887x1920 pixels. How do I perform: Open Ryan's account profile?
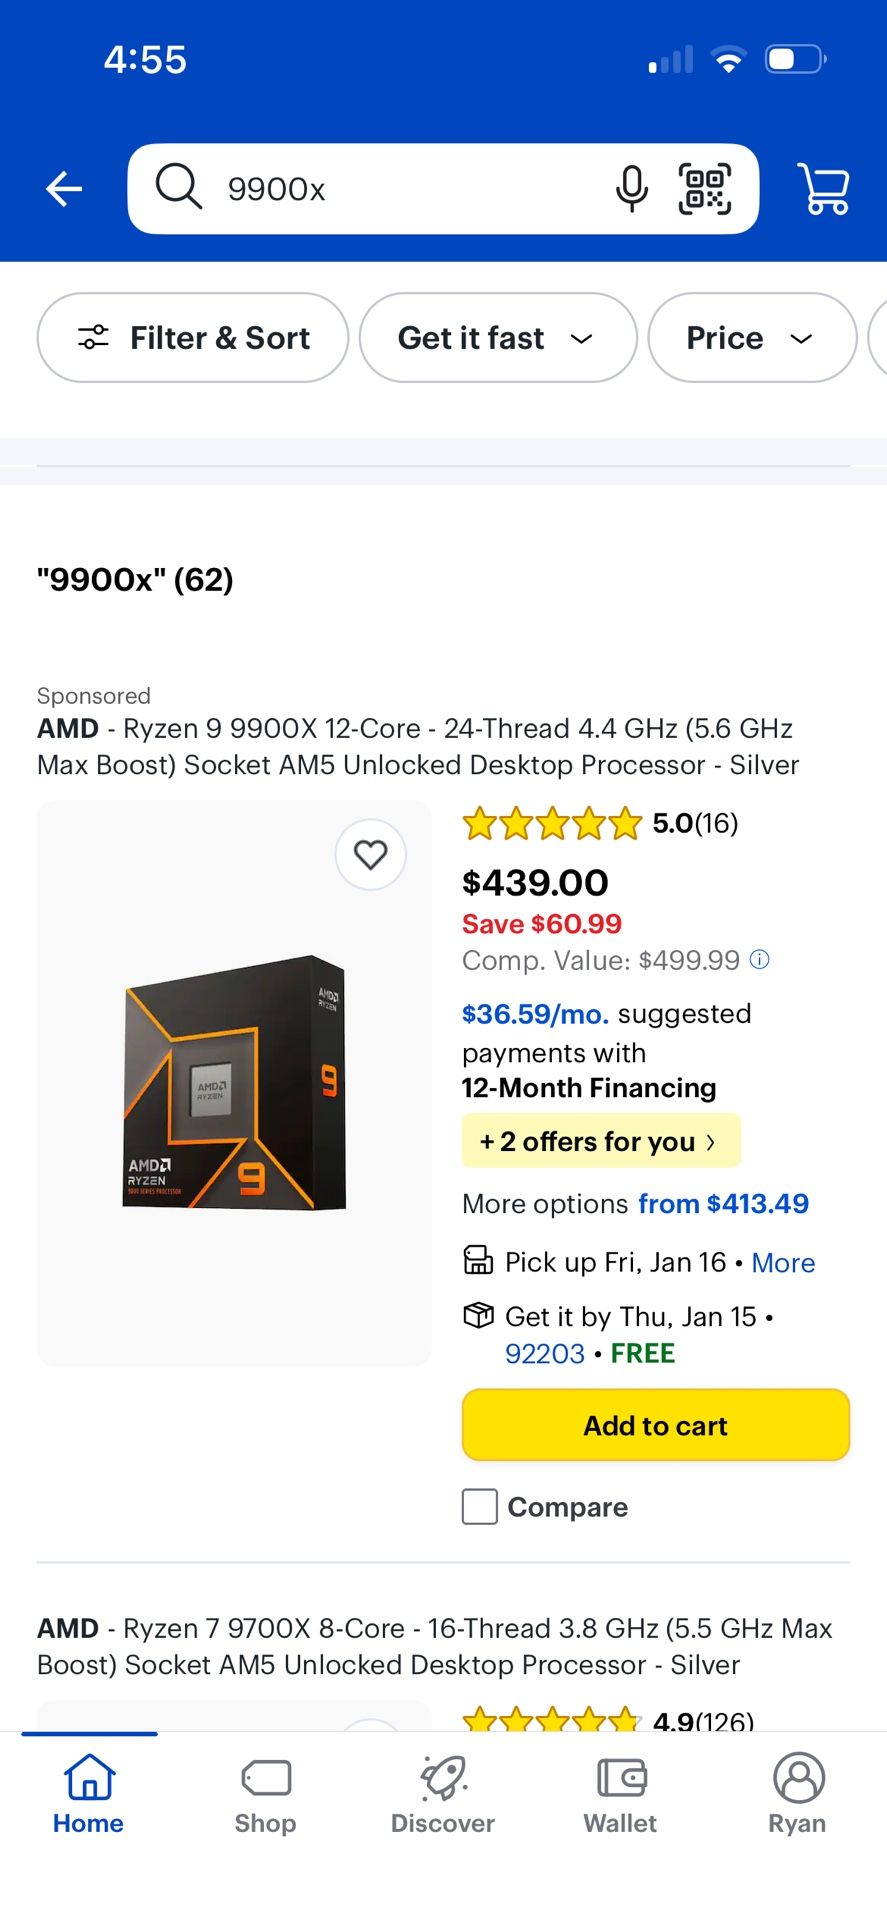796,1795
